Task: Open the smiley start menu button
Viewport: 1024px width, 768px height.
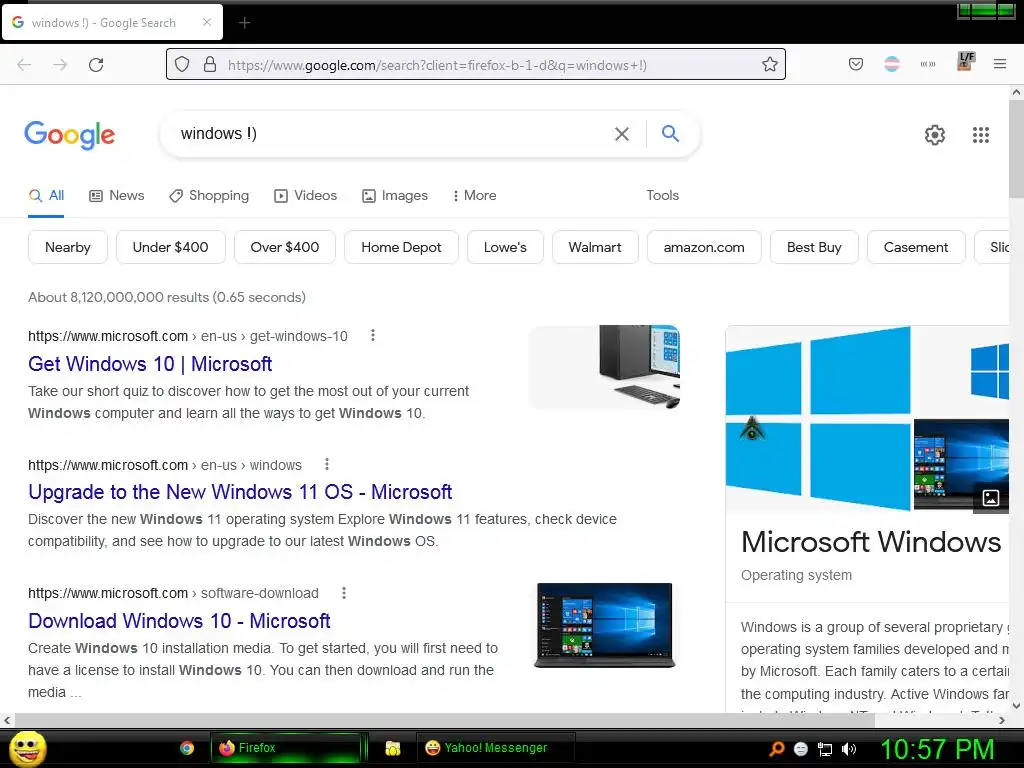Action: [x=27, y=748]
